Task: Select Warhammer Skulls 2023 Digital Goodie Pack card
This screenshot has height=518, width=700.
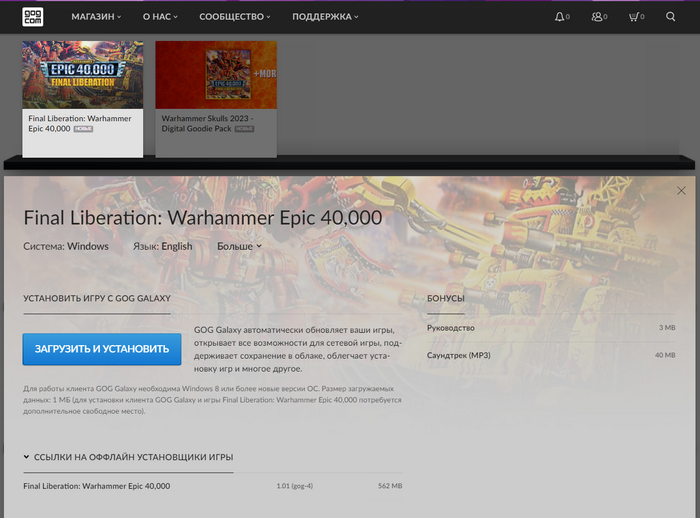Action: click(x=216, y=99)
